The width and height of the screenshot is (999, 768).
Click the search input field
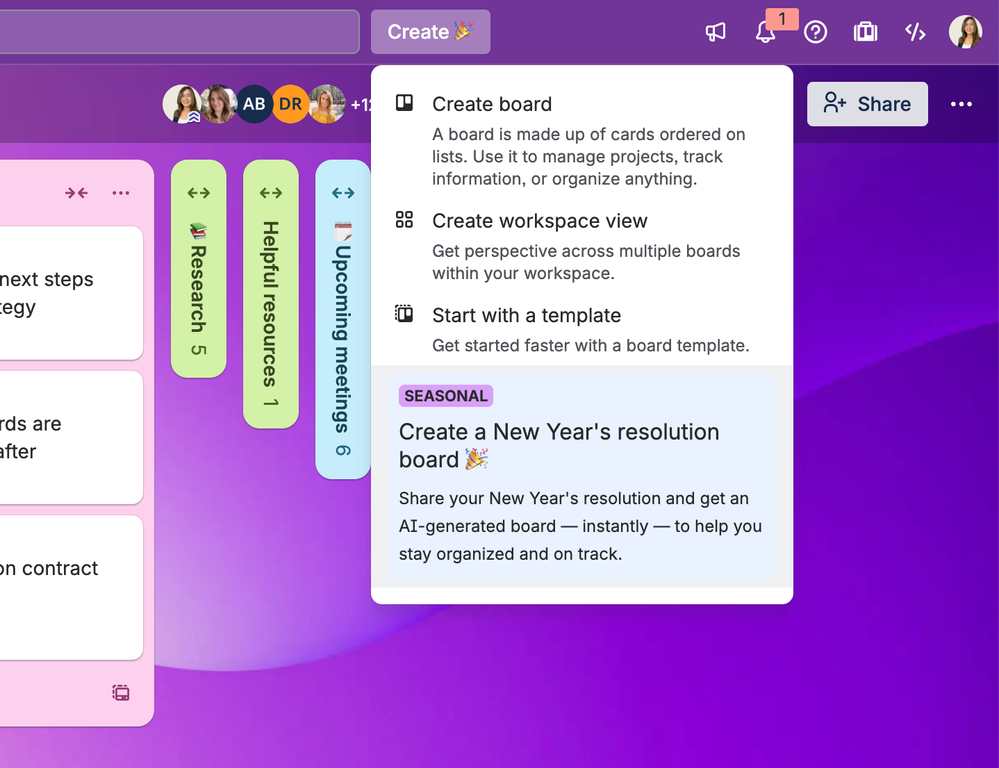178,32
